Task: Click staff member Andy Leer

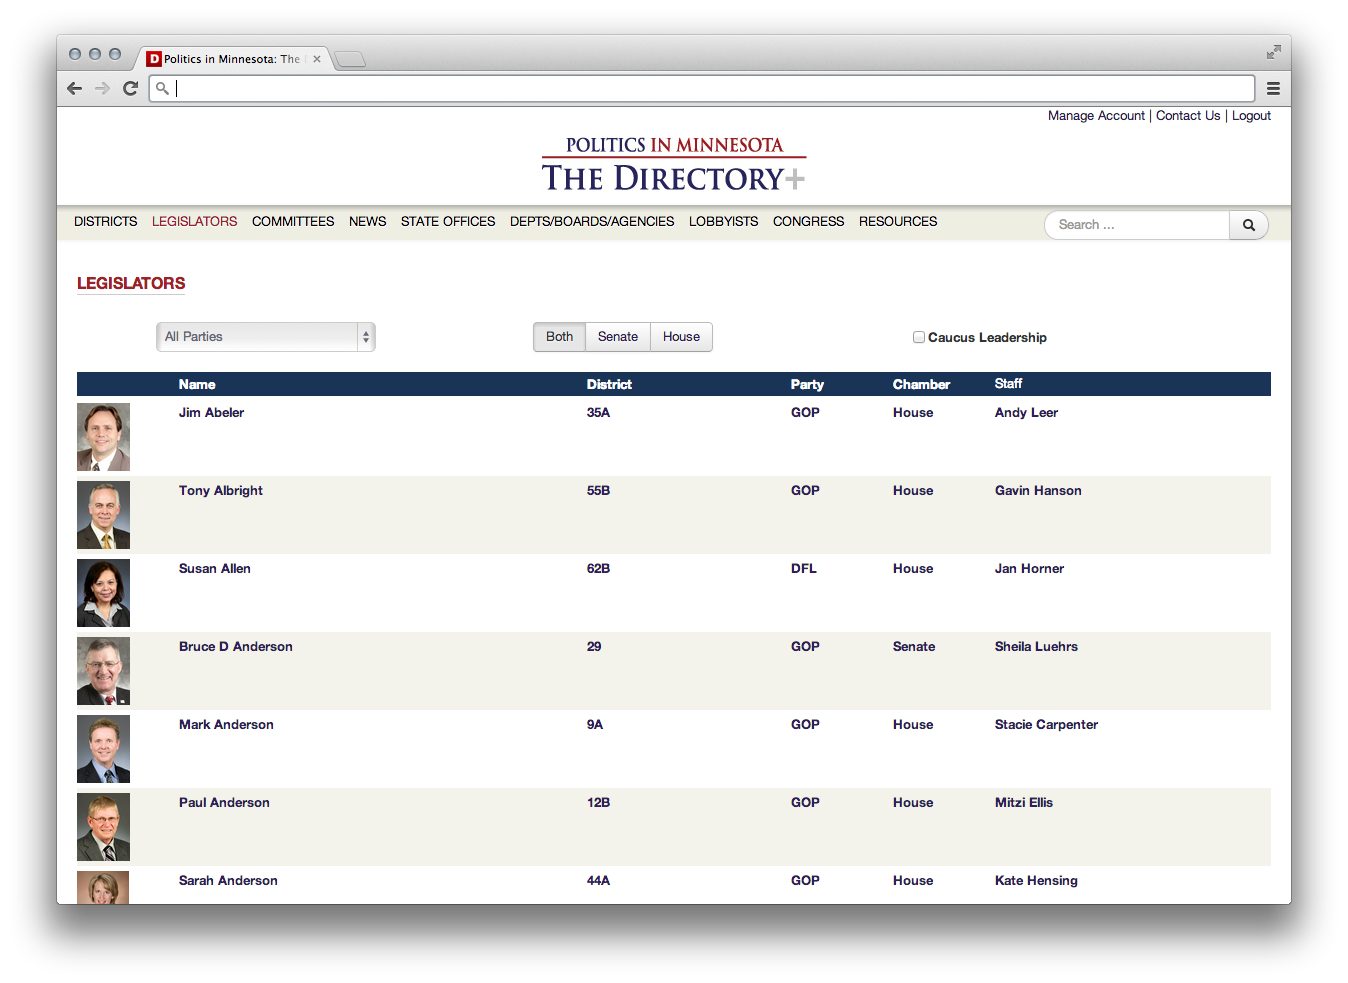Action: pos(1026,412)
